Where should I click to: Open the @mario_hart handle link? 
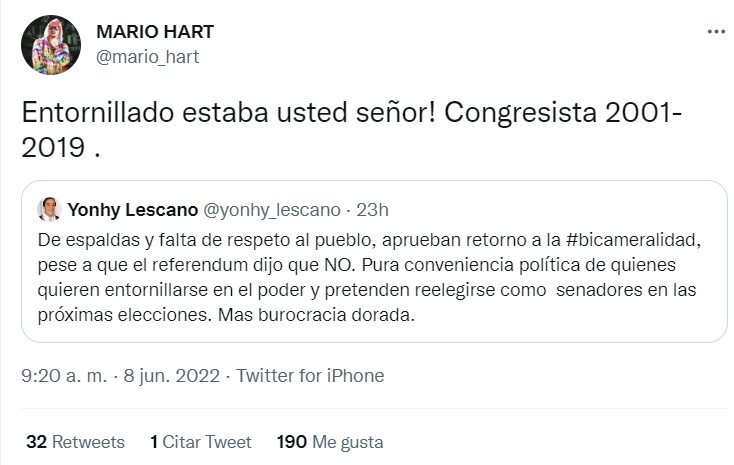coord(147,57)
